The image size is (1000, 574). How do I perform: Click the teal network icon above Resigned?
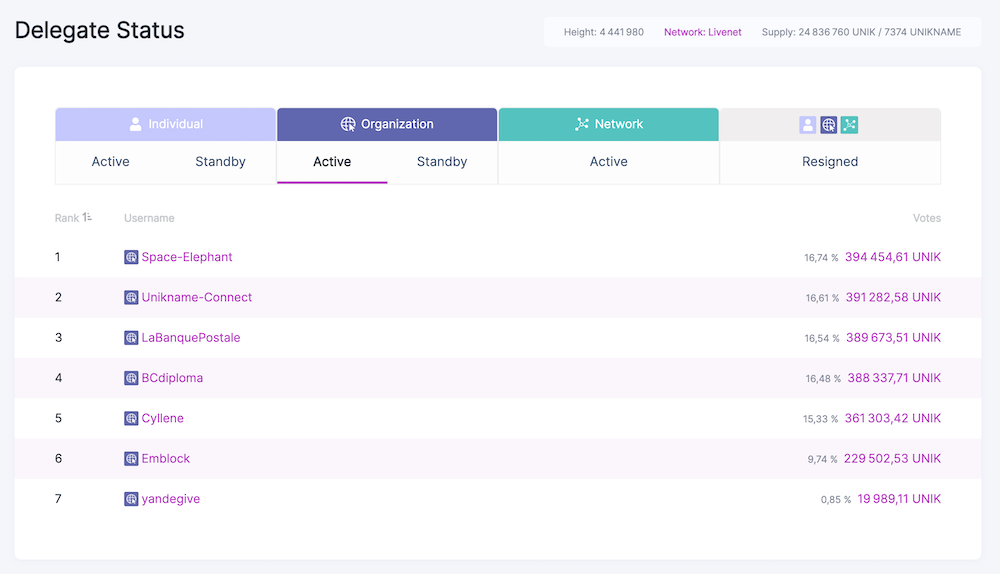(849, 125)
